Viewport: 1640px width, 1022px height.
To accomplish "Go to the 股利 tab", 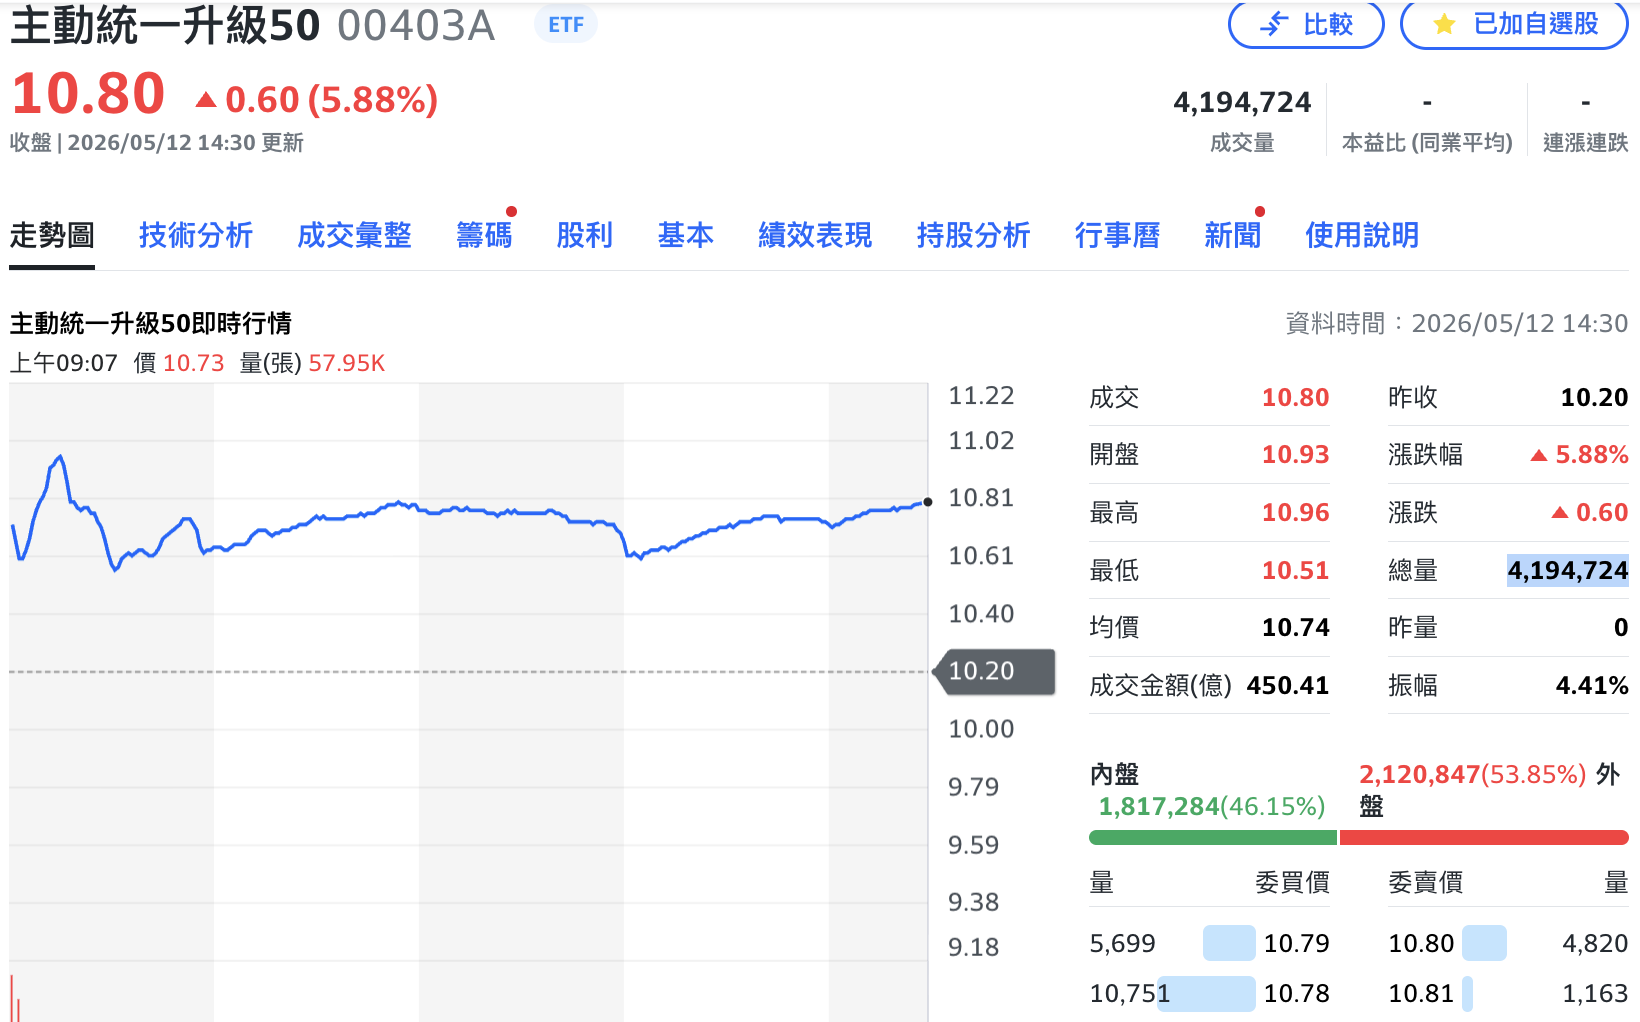I will coord(585,236).
